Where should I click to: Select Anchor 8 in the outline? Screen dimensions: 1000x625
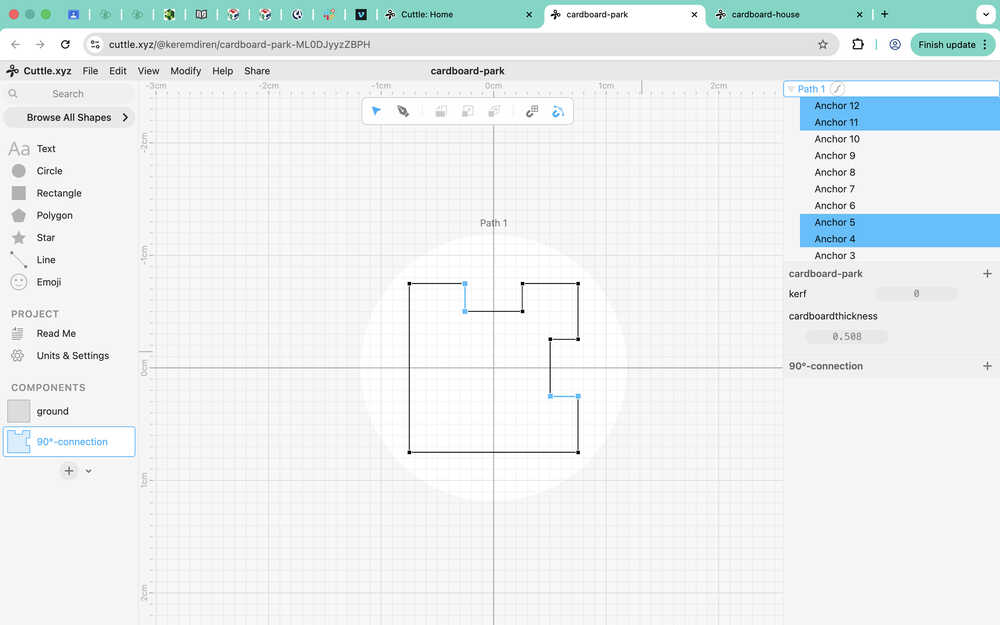click(900, 172)
